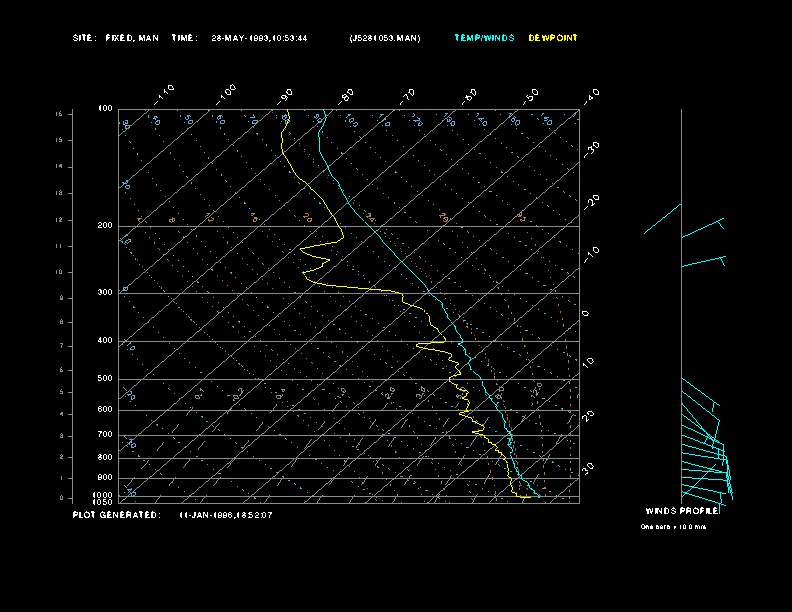Click the cyan TEMP/WINDS legend label
The height and width of the screenshot is (612, 792).
(484, 38)
